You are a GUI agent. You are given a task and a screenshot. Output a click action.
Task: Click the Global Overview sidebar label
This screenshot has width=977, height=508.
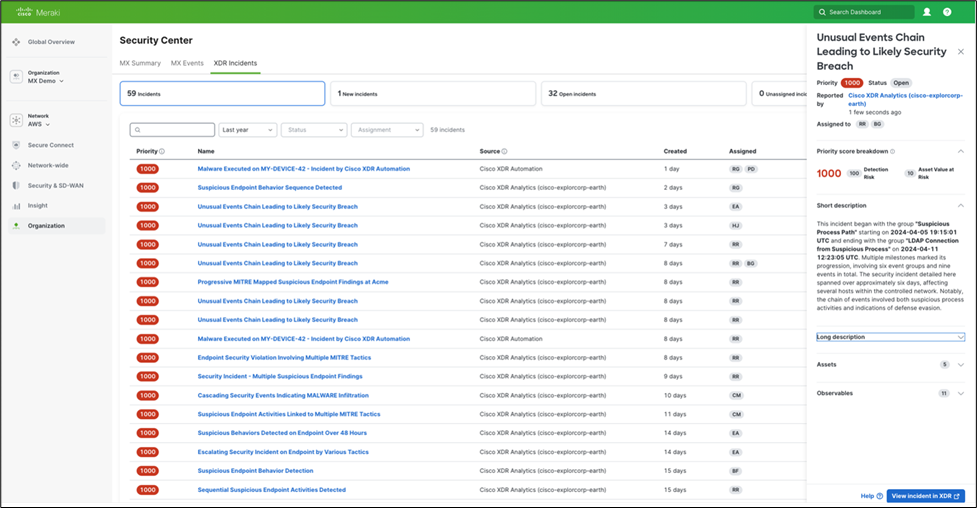coord(51,42)
